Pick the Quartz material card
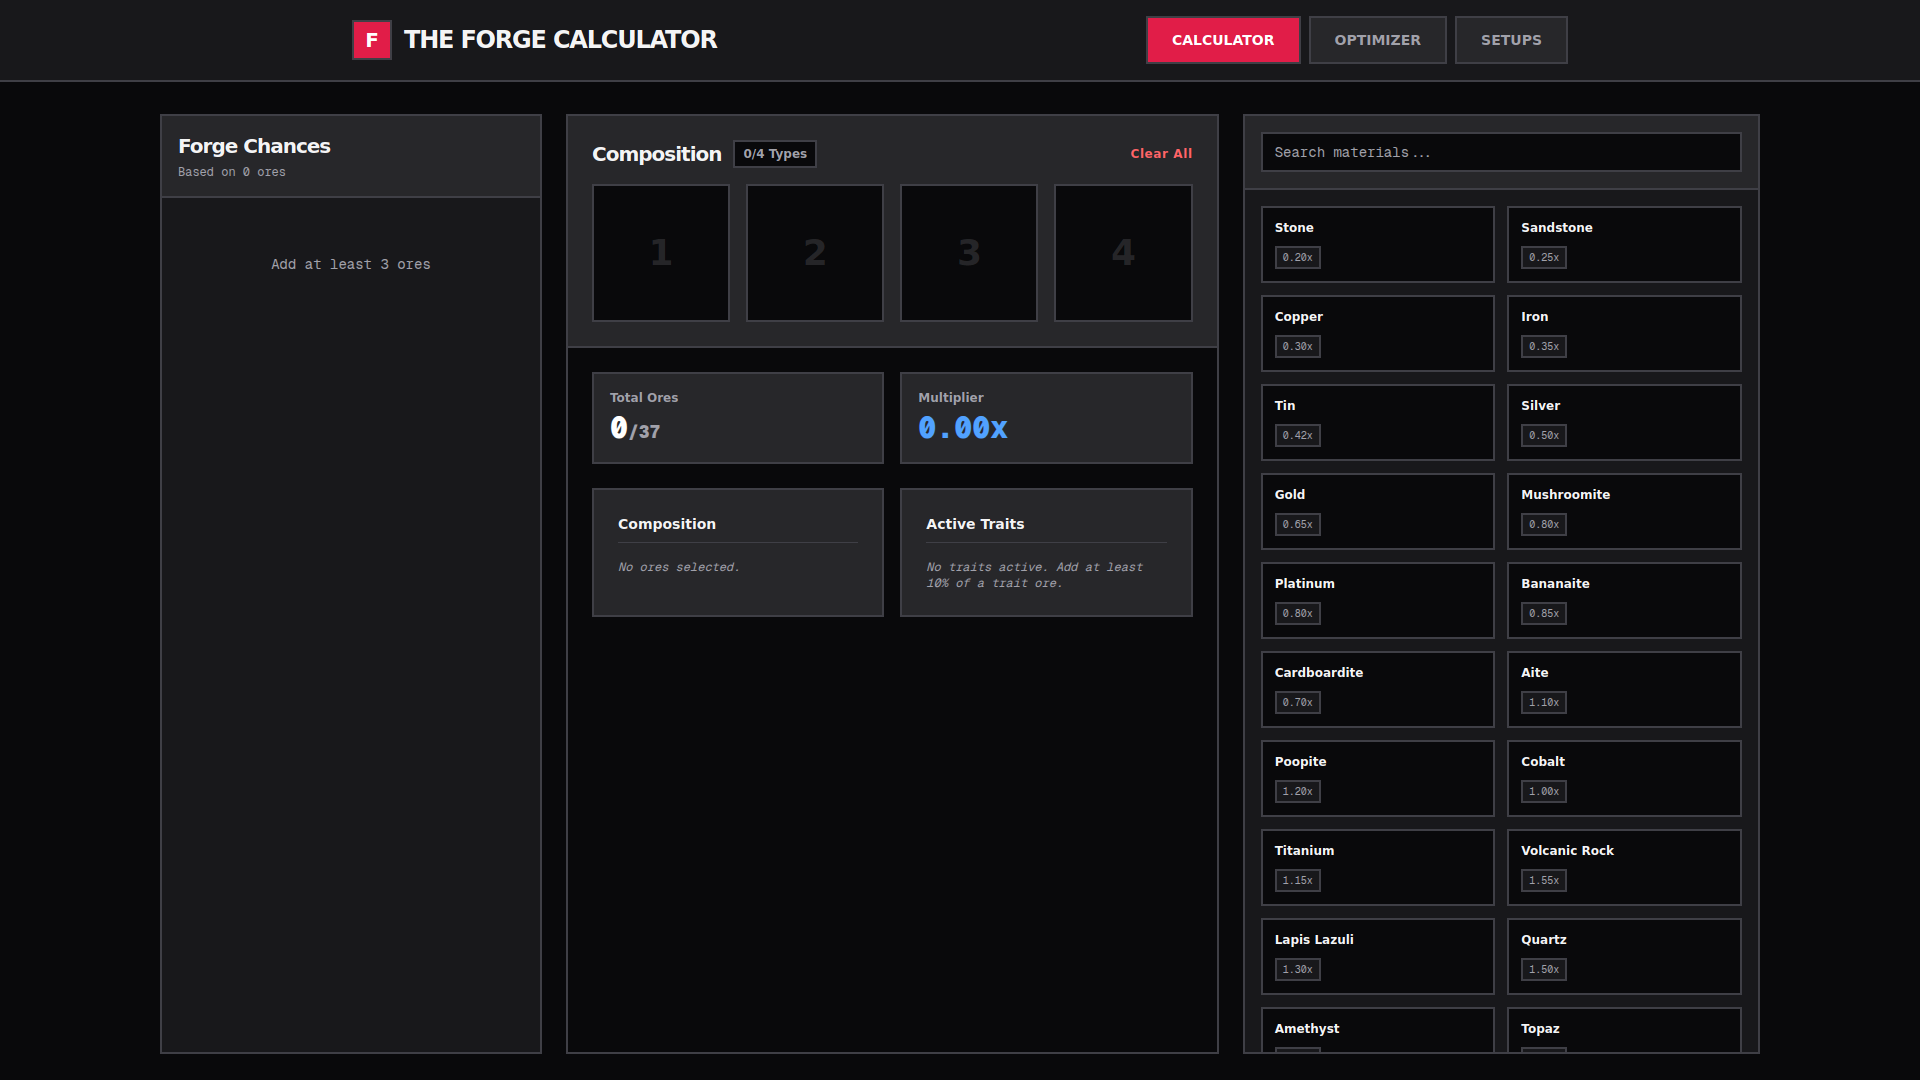 click(1623, 956)
